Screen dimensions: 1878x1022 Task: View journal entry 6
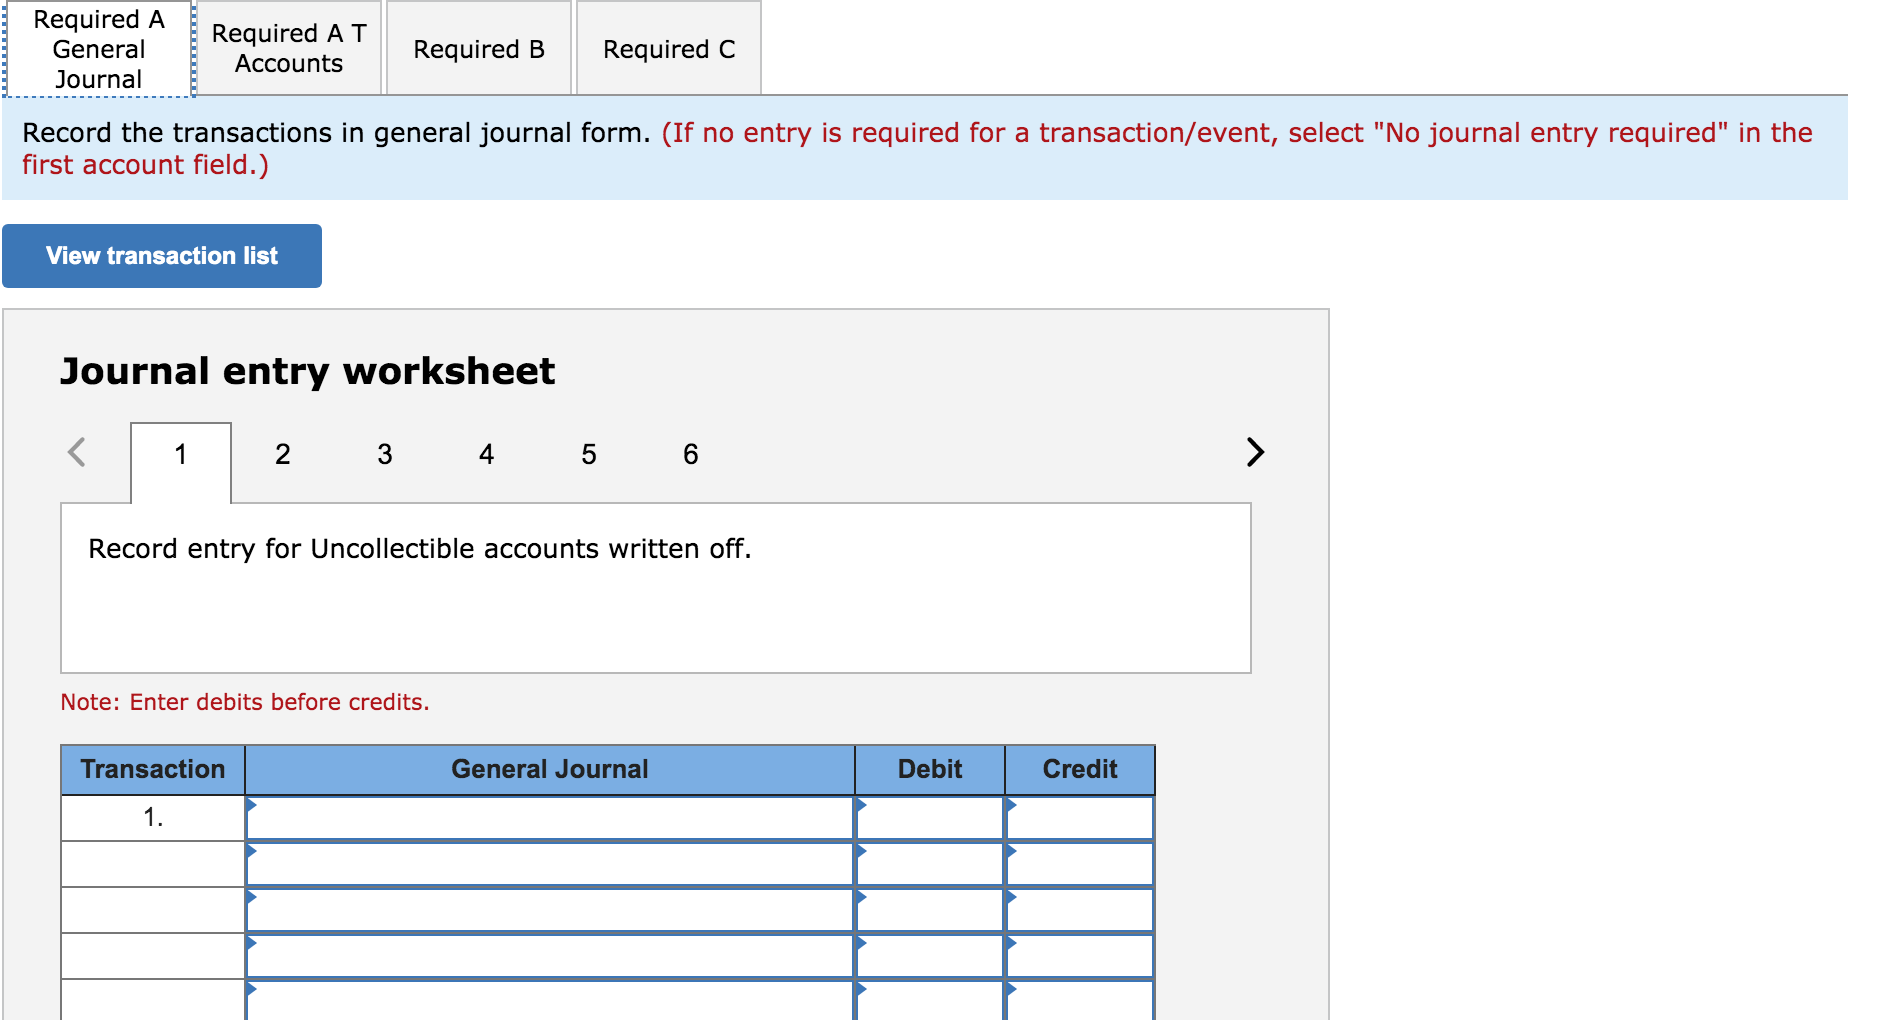point(690,454)
